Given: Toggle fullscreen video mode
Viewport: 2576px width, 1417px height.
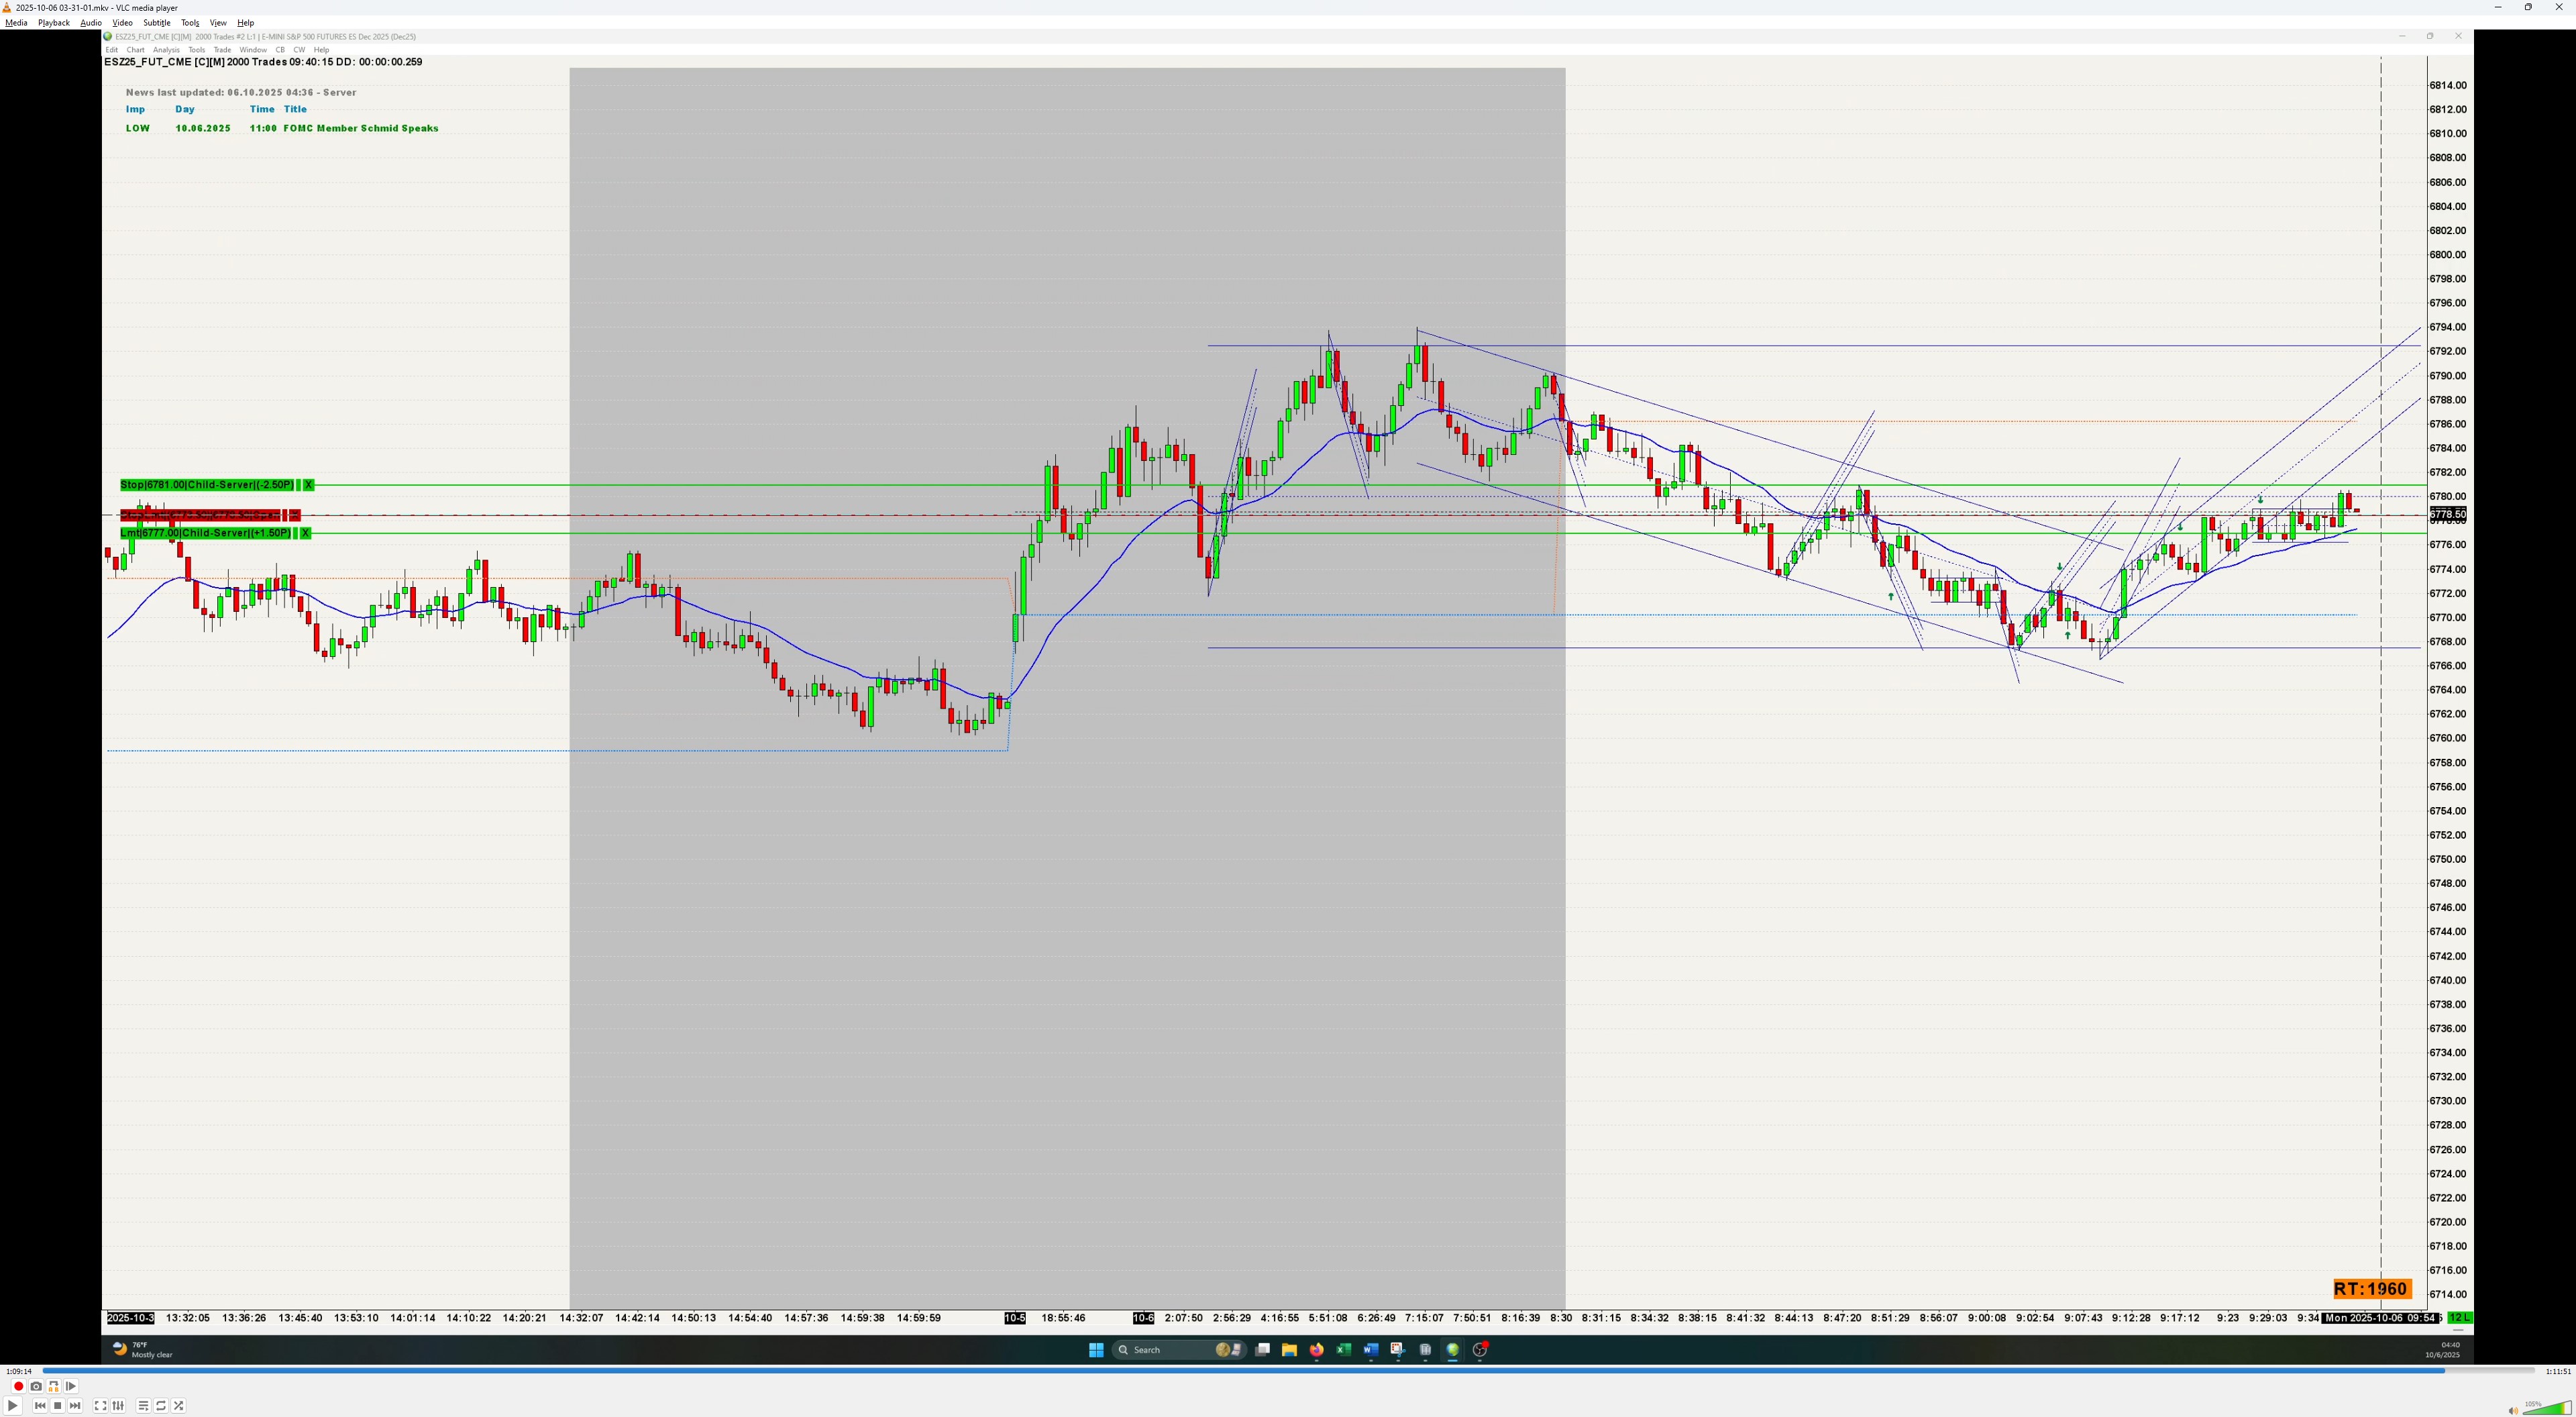Looking at the screenshot, I should (100, 1406).
